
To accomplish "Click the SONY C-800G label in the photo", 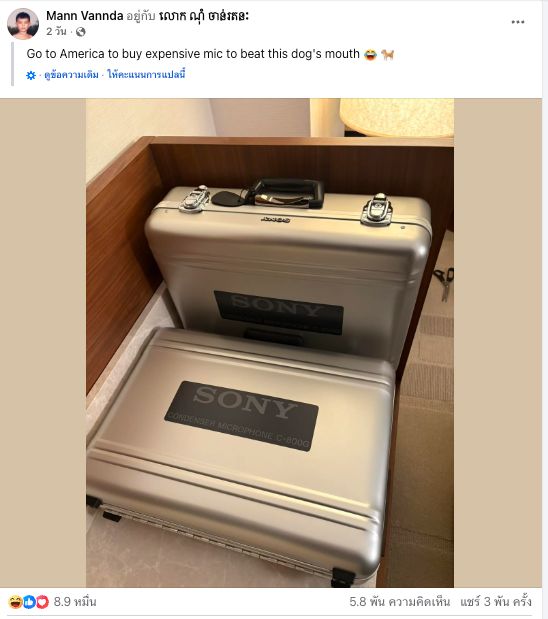I will pyautogui.click(x=242, y=416).
